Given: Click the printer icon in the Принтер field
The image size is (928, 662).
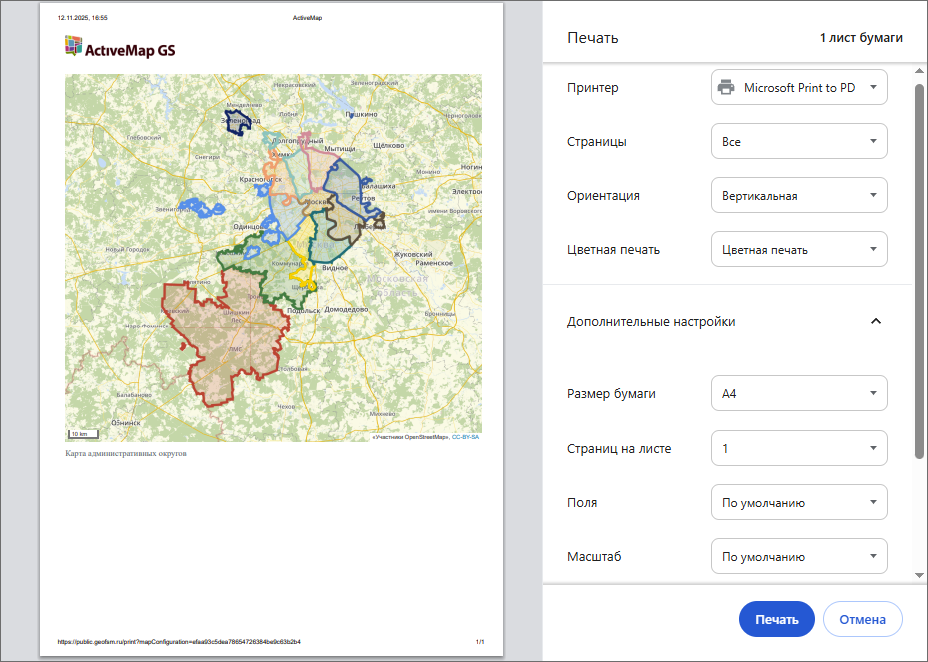Looking at the screenshot, I should 726,88.
